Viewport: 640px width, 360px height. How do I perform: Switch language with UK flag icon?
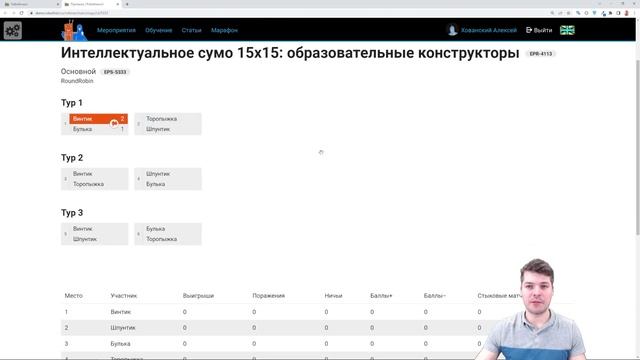[x=567, y=30]
